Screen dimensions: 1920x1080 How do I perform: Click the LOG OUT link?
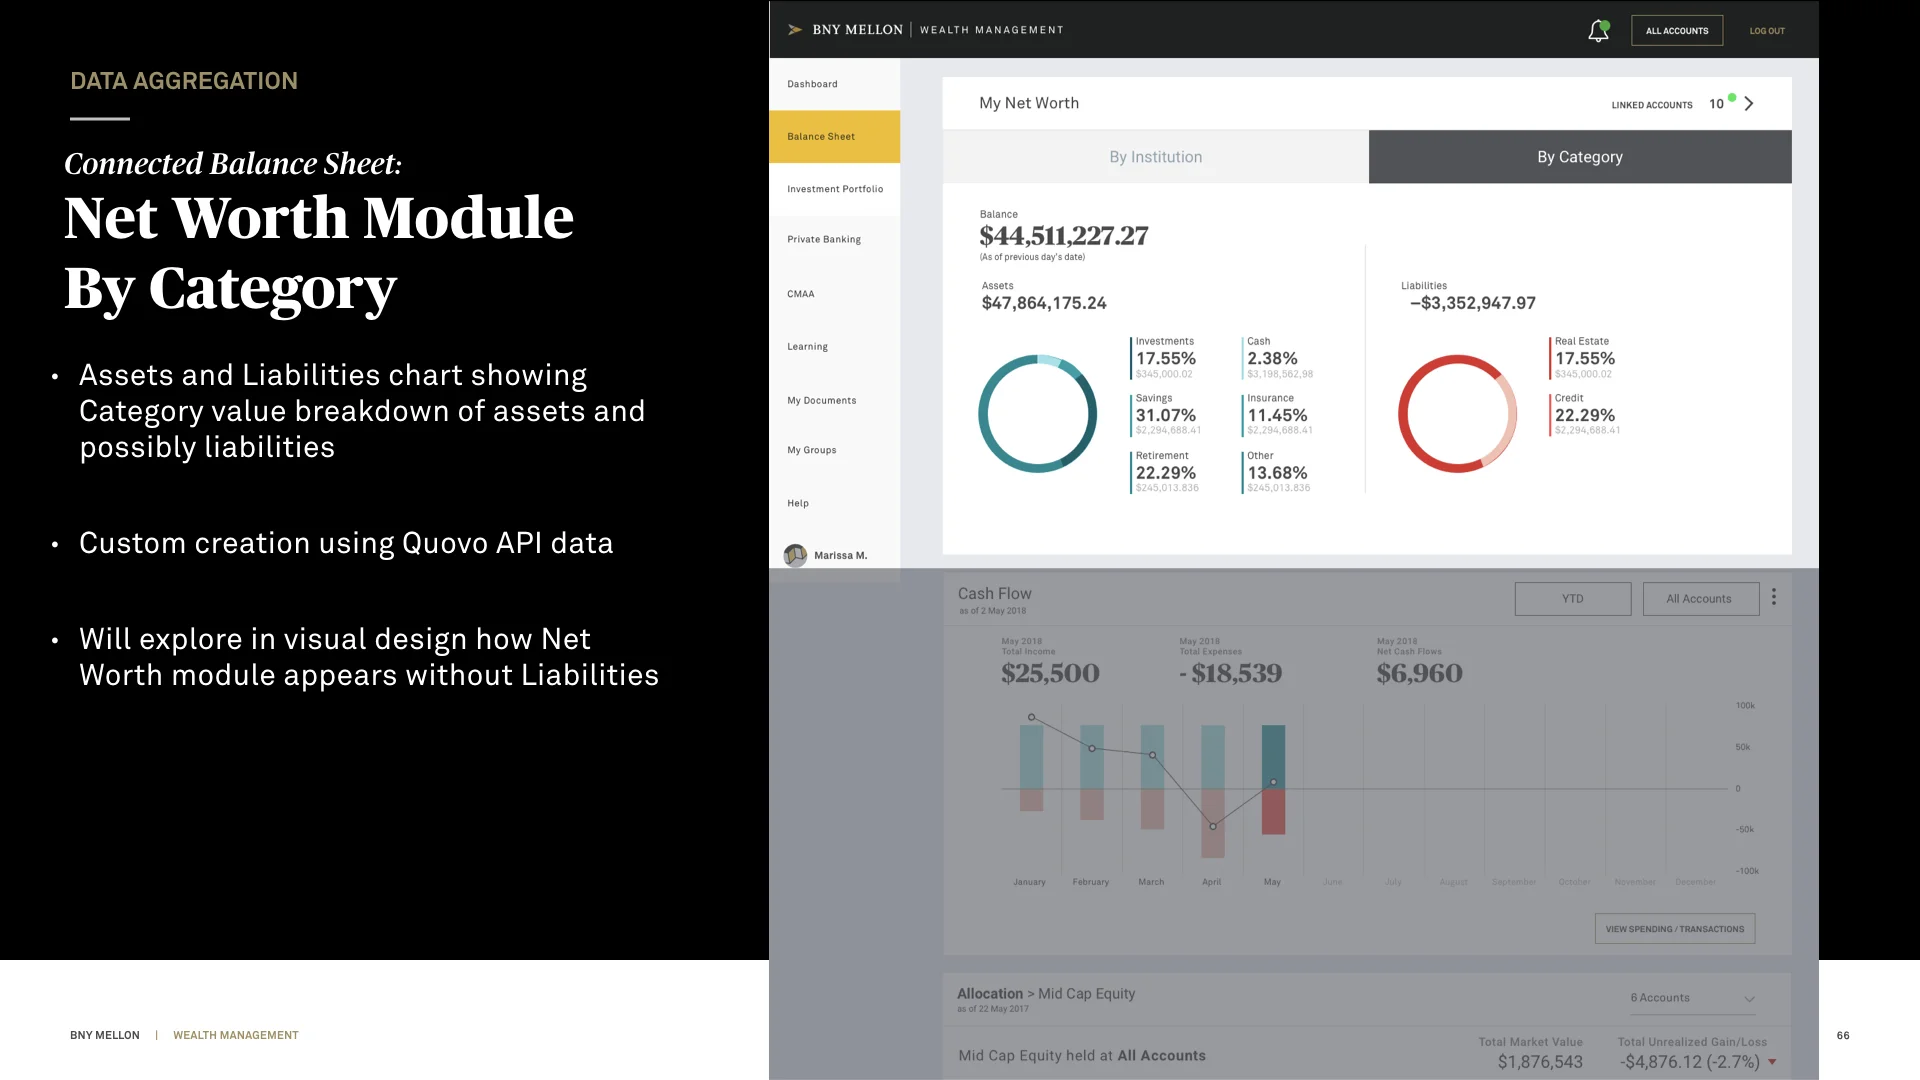pyautogui.click(x=1767, y=31)
